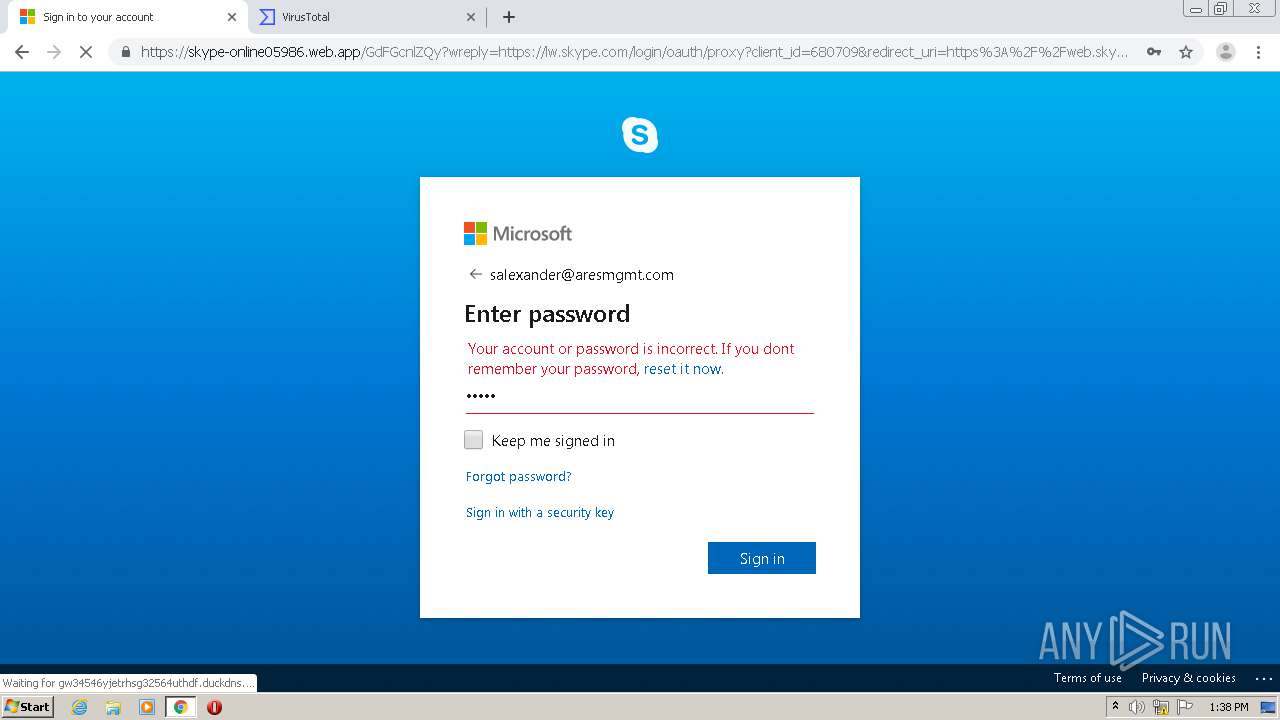Check 'Keep me signed in' box
The width and height of the screenshot is (1280, 720).
474,440
